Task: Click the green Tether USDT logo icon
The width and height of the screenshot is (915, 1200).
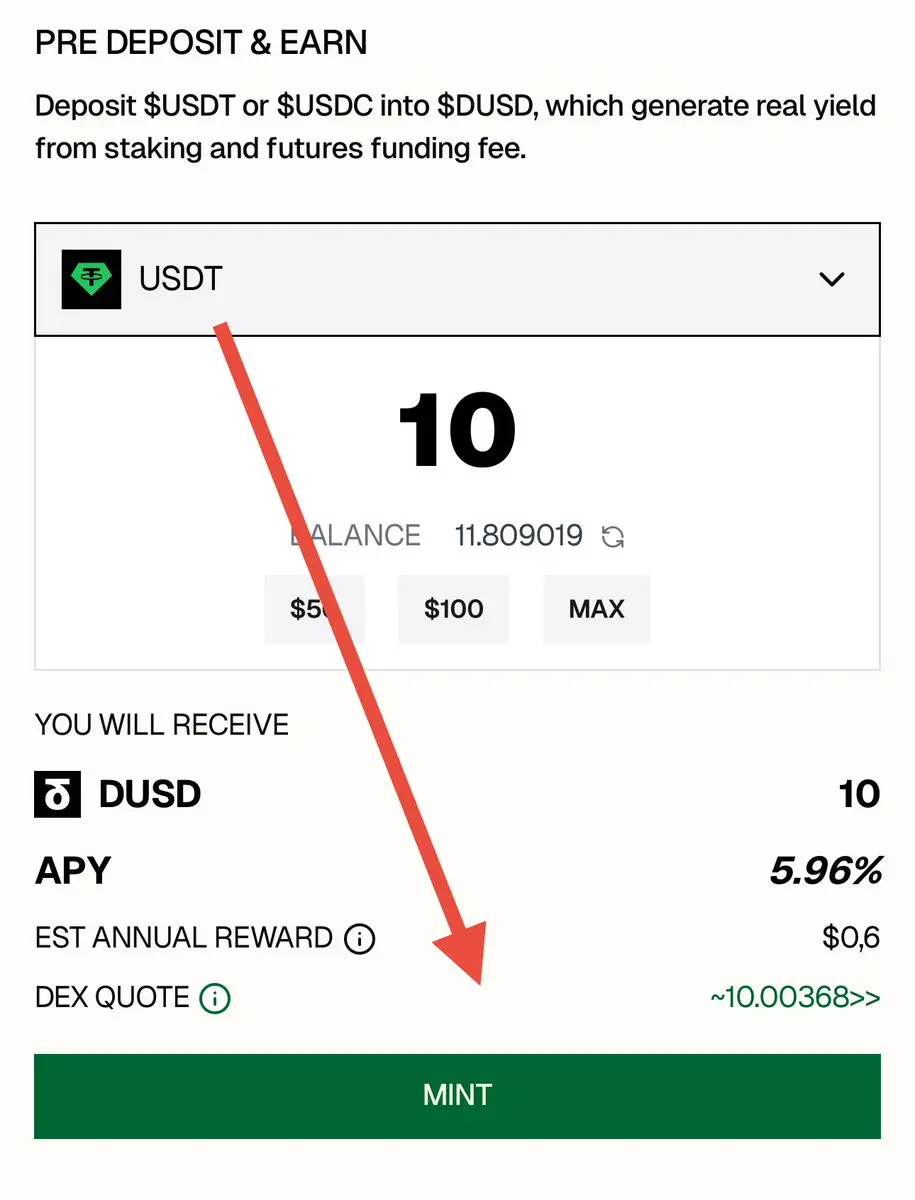Action: [91, 279]
